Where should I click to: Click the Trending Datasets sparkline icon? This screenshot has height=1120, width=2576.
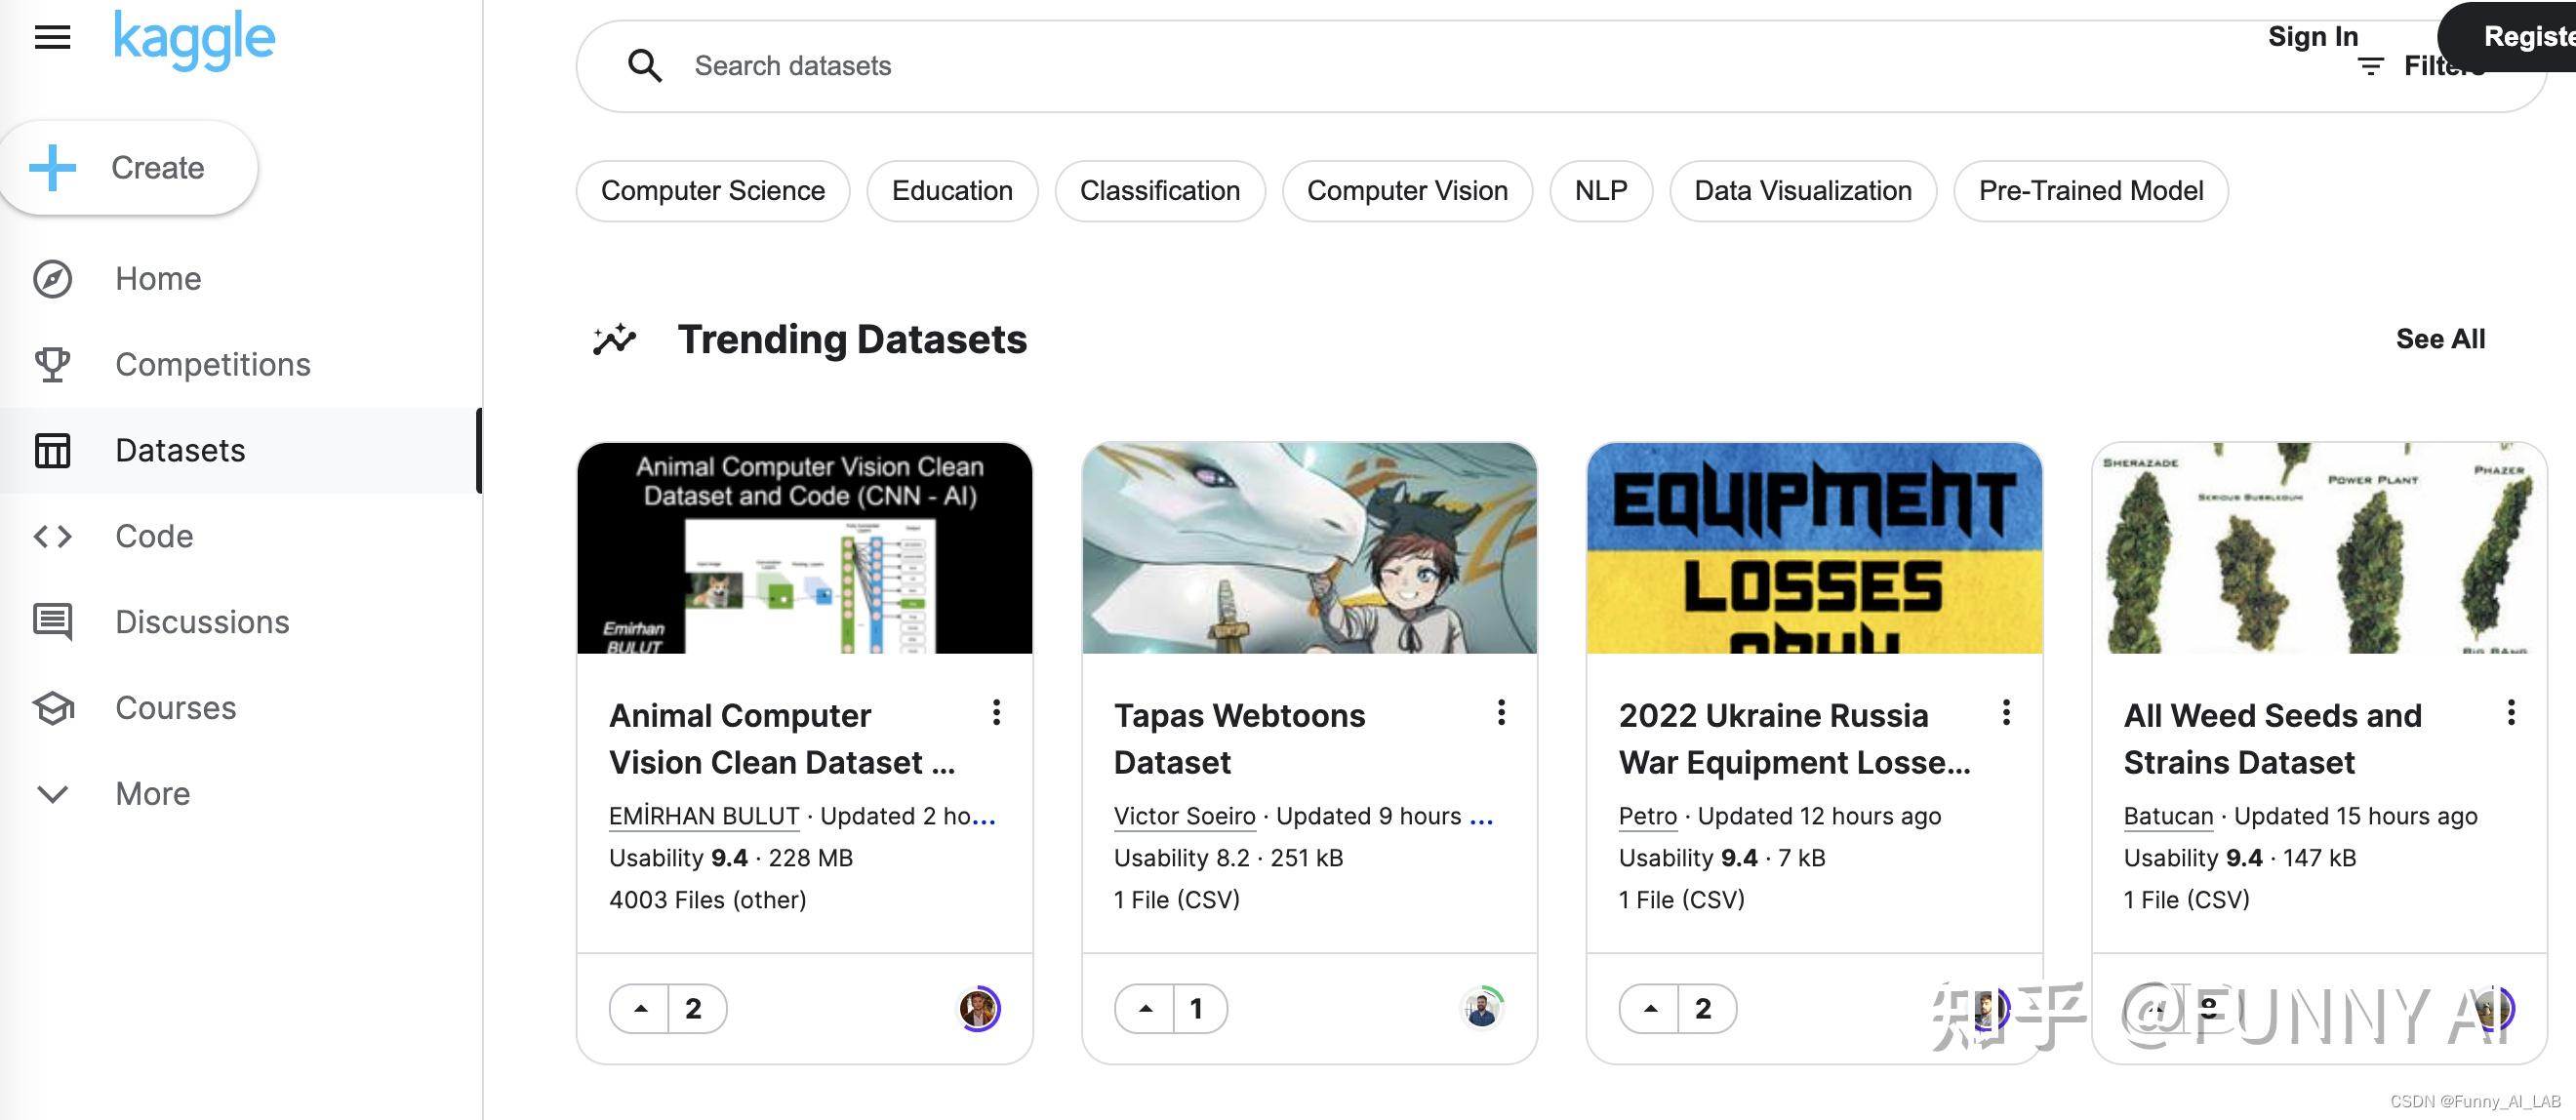point(614,340)
